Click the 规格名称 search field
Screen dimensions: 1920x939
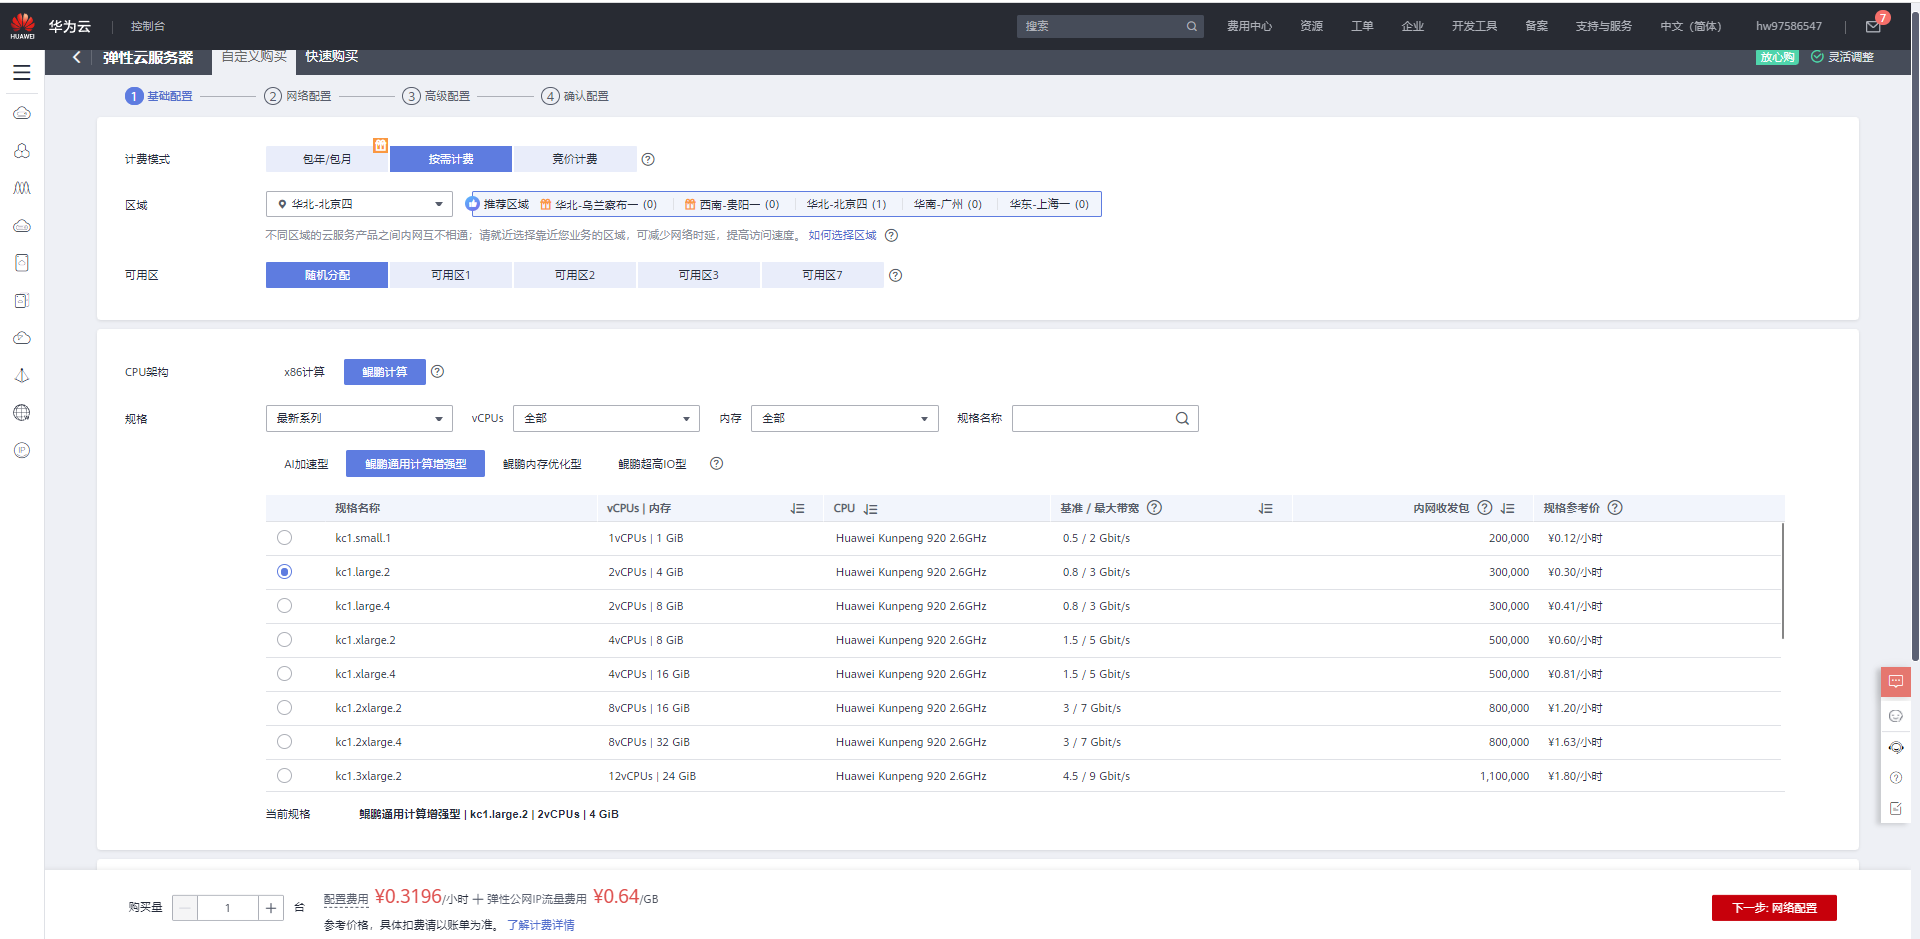1105,418
